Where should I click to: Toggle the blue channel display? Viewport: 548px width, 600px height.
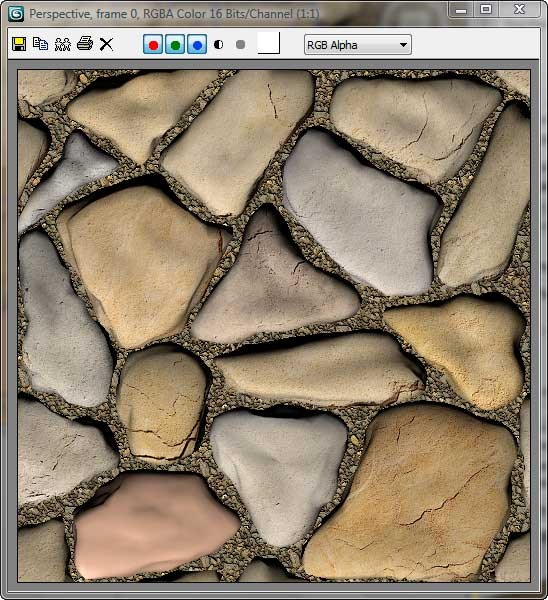[x=197, y=44]
